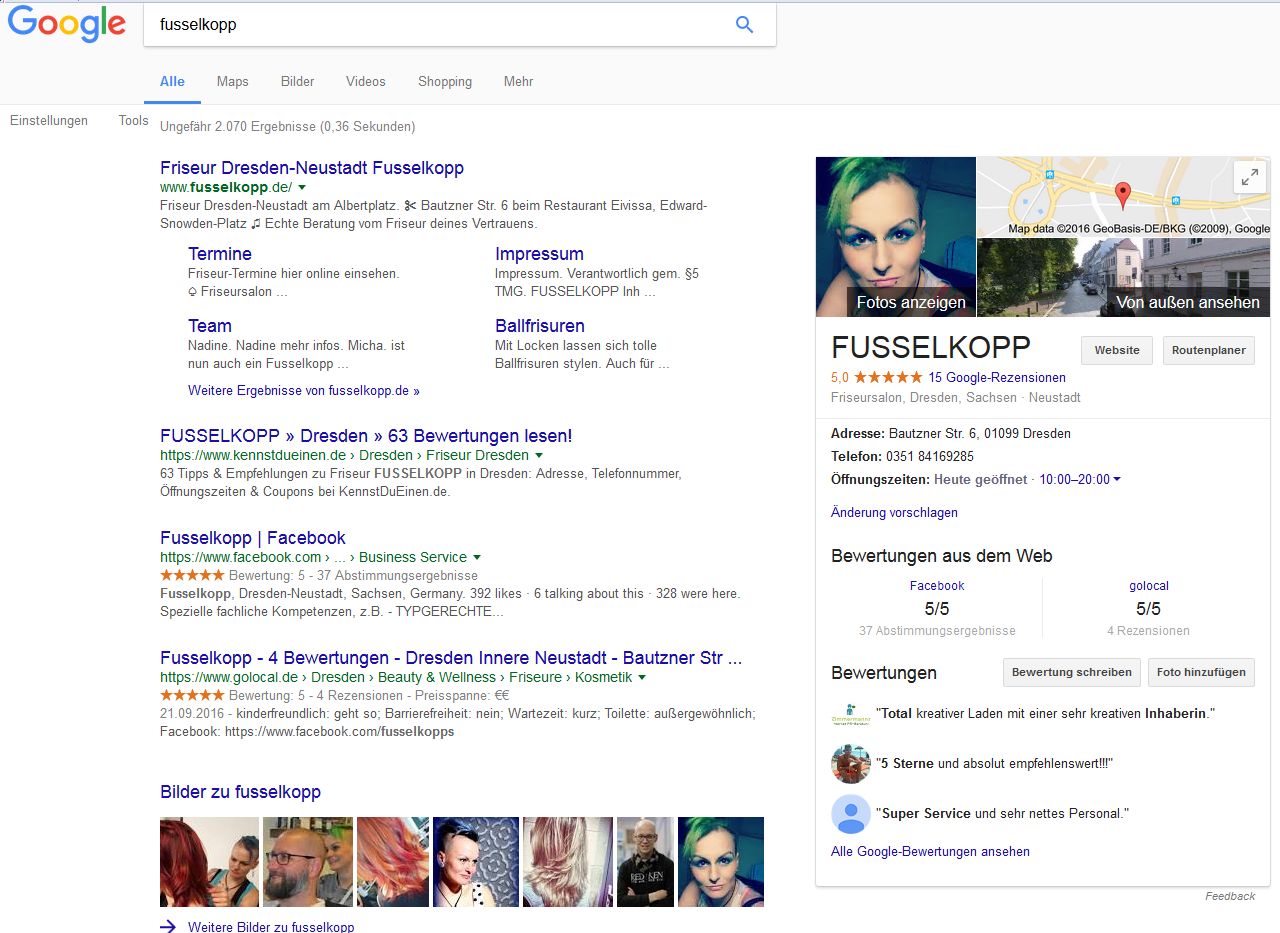This screenshot has height=933, width=1280.
Task: Open the Termine sitelink
Action: 220,254
